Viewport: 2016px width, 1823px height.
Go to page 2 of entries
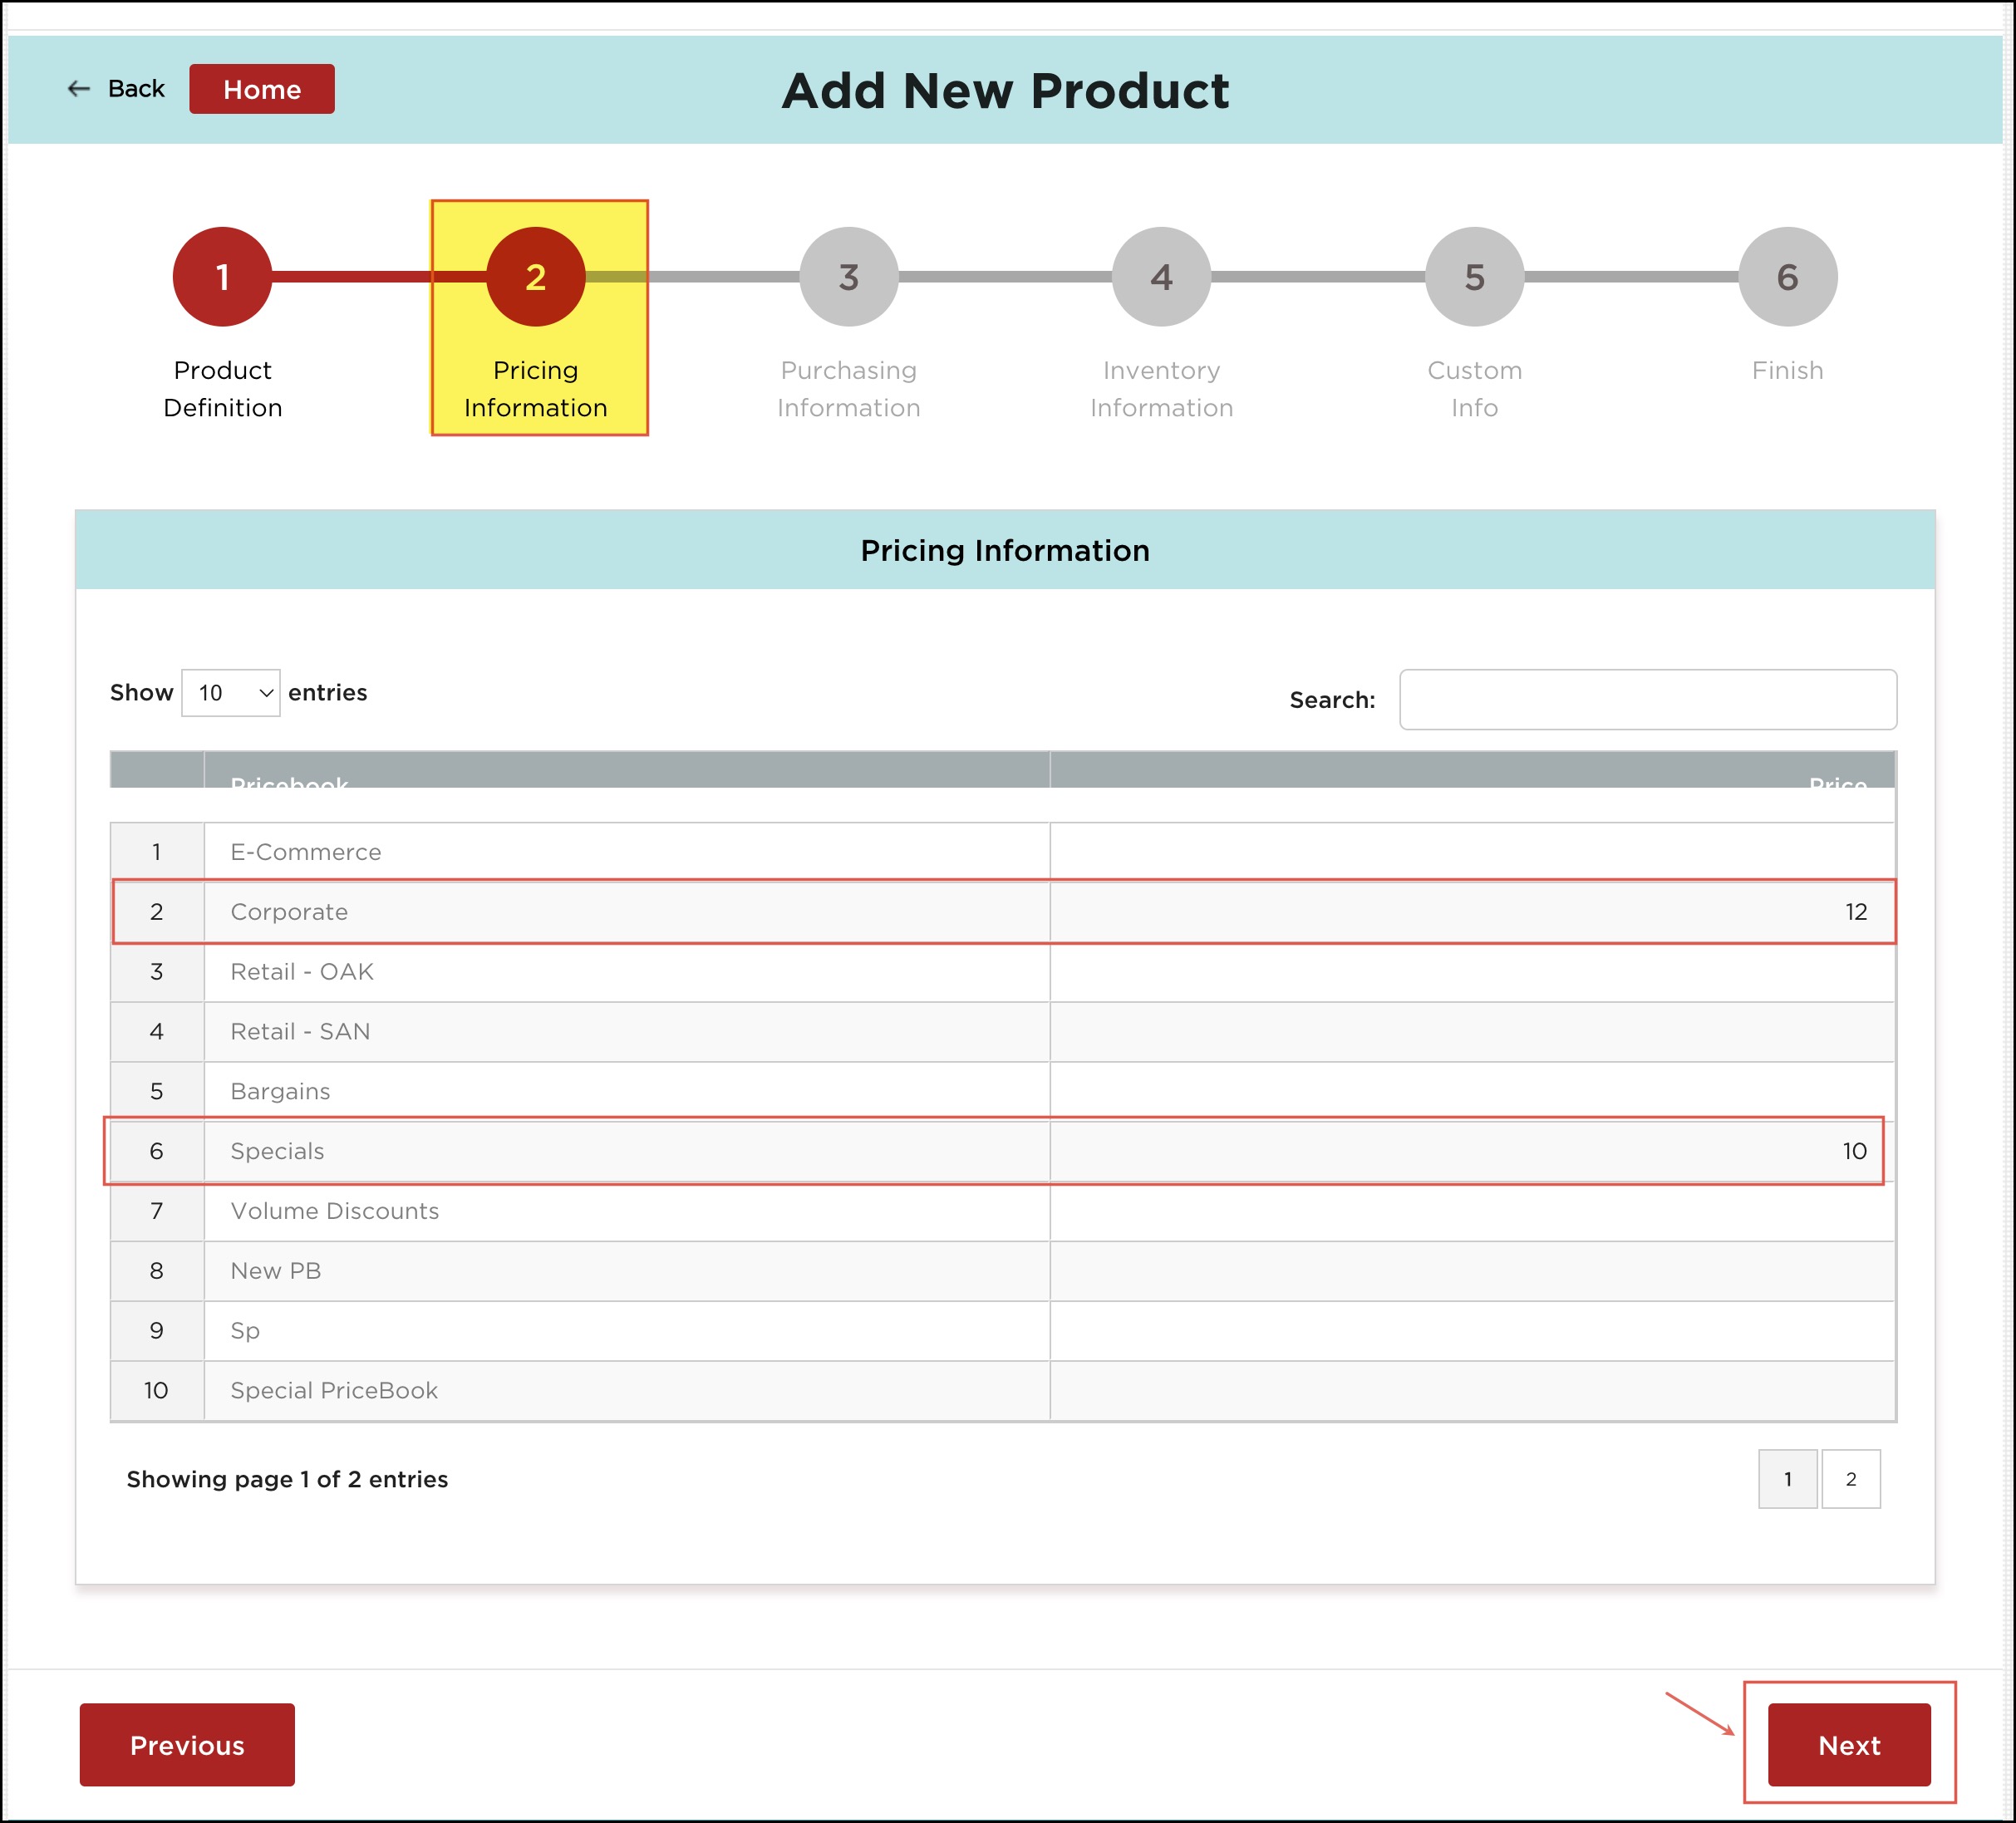pos(1850,1478)
